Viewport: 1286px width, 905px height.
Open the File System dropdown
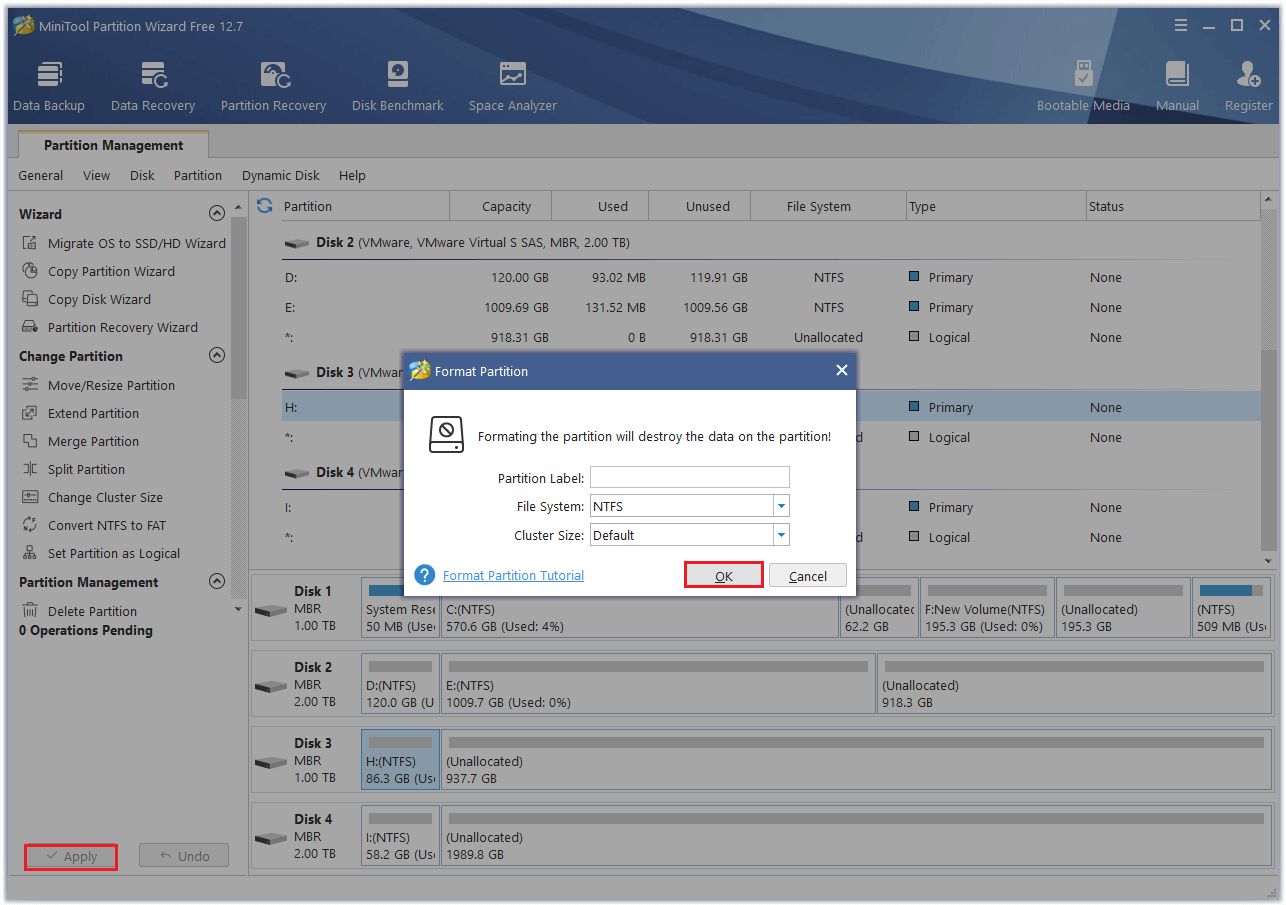(782, 506)
